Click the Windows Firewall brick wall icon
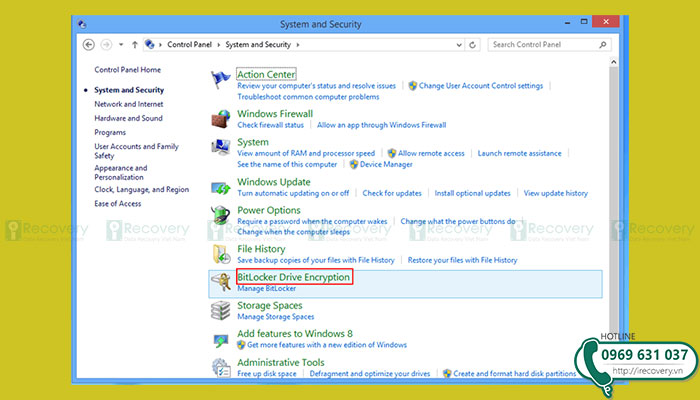The height and width of the screenshot is (400, 700). coord(221,119)
